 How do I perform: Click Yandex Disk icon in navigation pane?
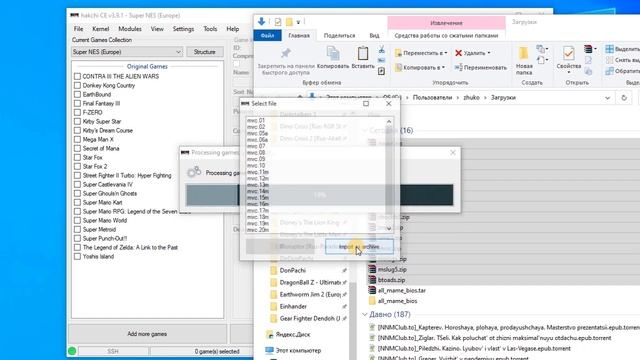pyautogui.click(x=269, y=335)
